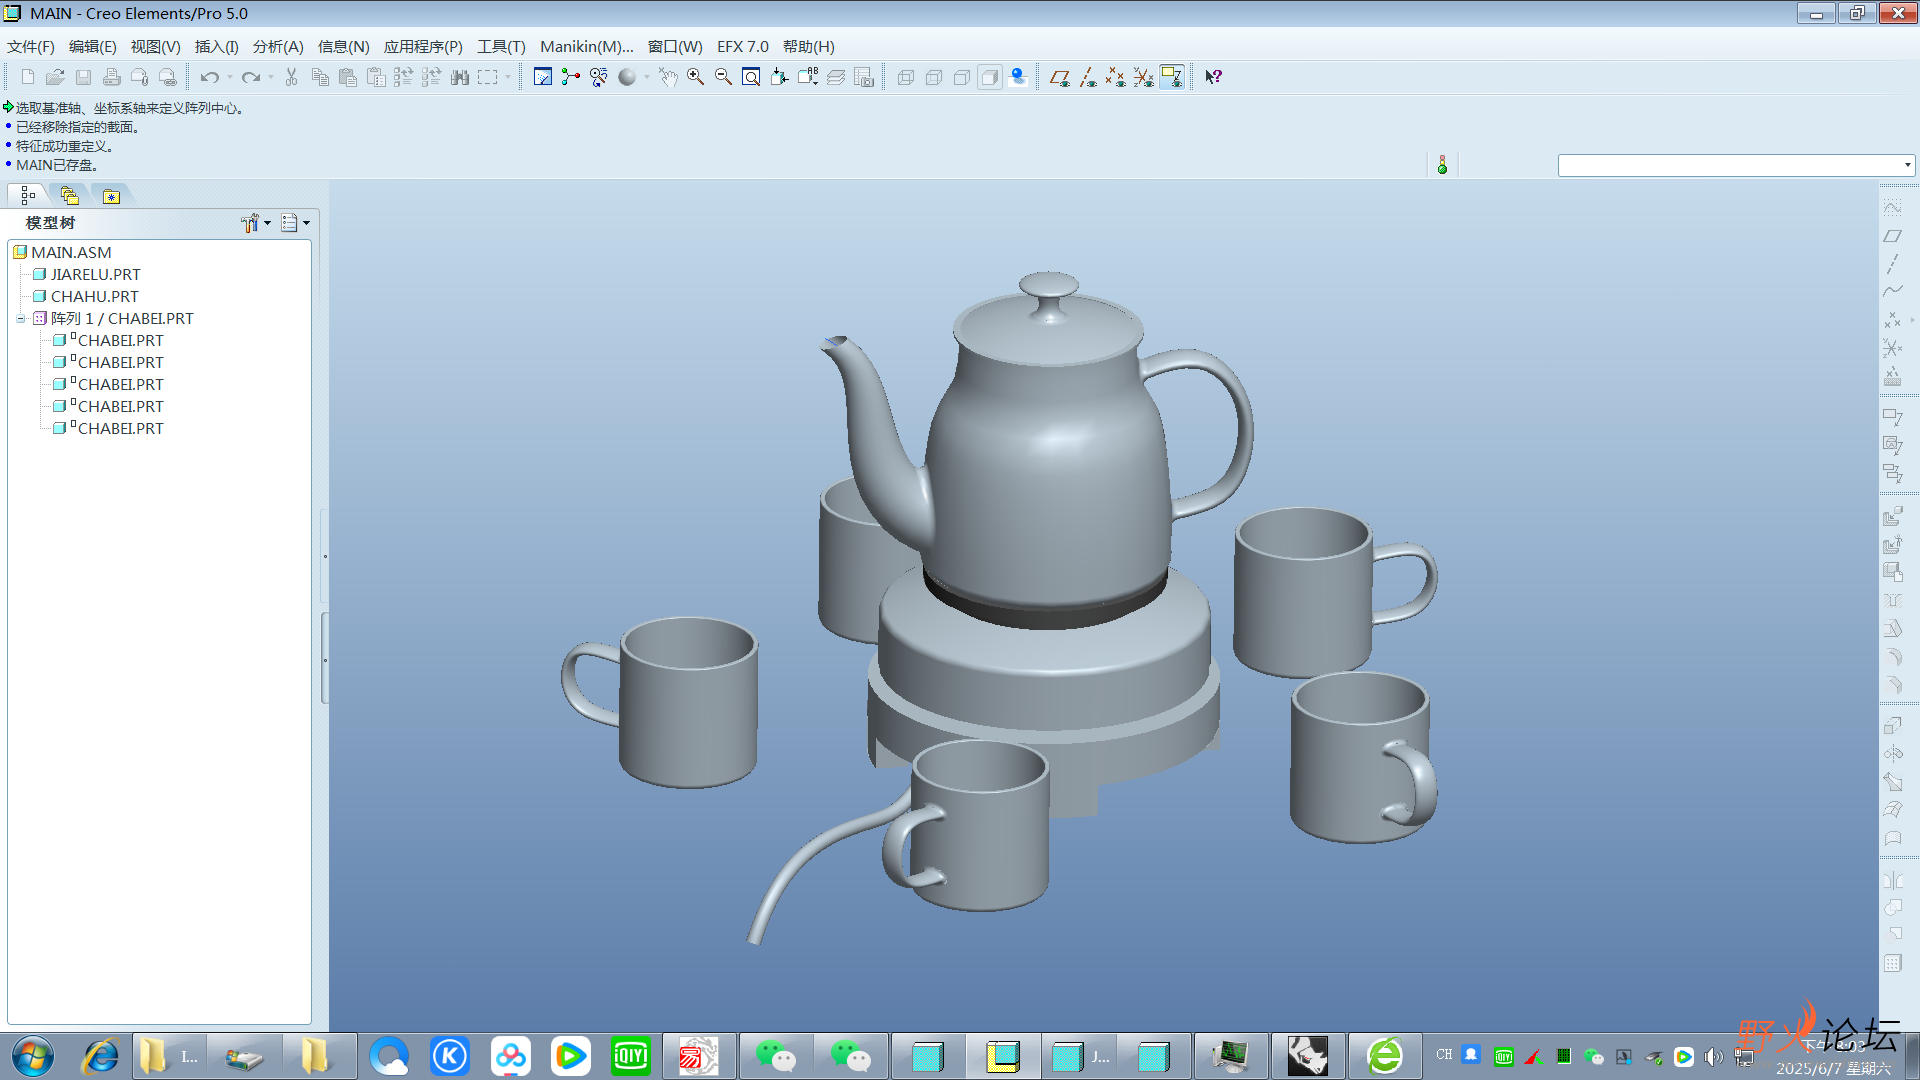Screen dimensions: 1920x1080
Task: Select the first CHABEI.PRT pattern member
Action: (x=120, y=341)
